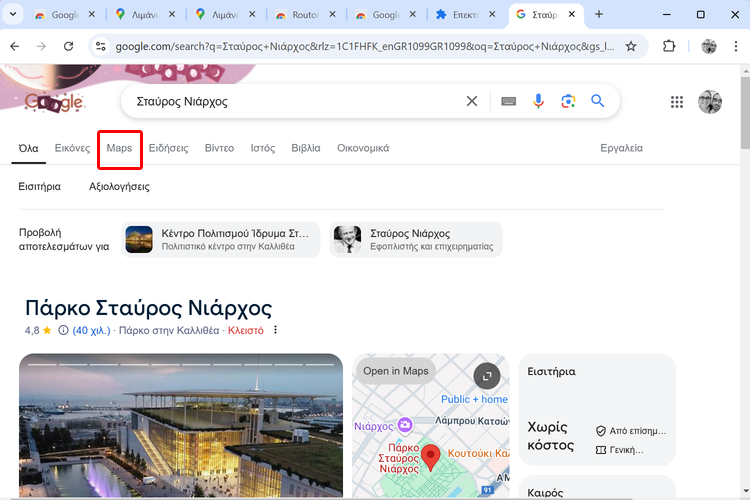
Task: Open the Εισιτήρια tickets card
Action: [597, 410]
